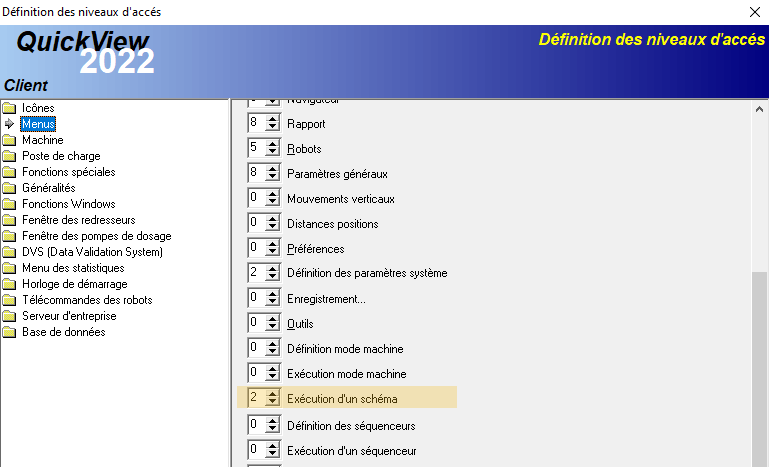Select the Machine tree entry
This screenshot has width=769, height=467.
pos(43,140)
